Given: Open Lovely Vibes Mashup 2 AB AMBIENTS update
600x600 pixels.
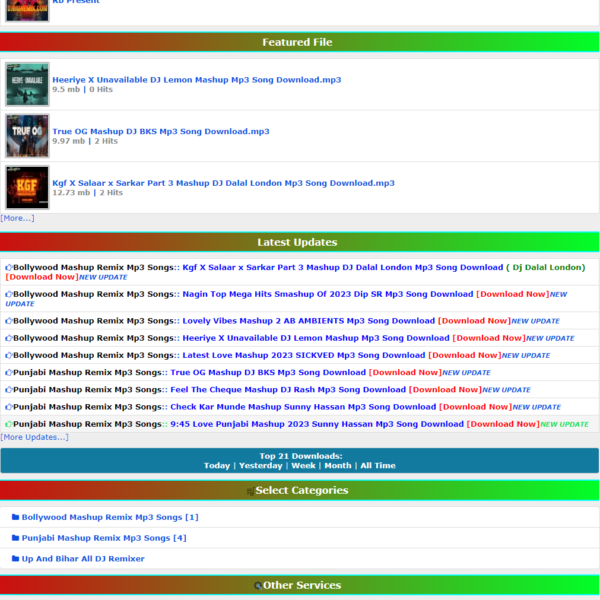Looking at the screenshot, I should [308, 321].
